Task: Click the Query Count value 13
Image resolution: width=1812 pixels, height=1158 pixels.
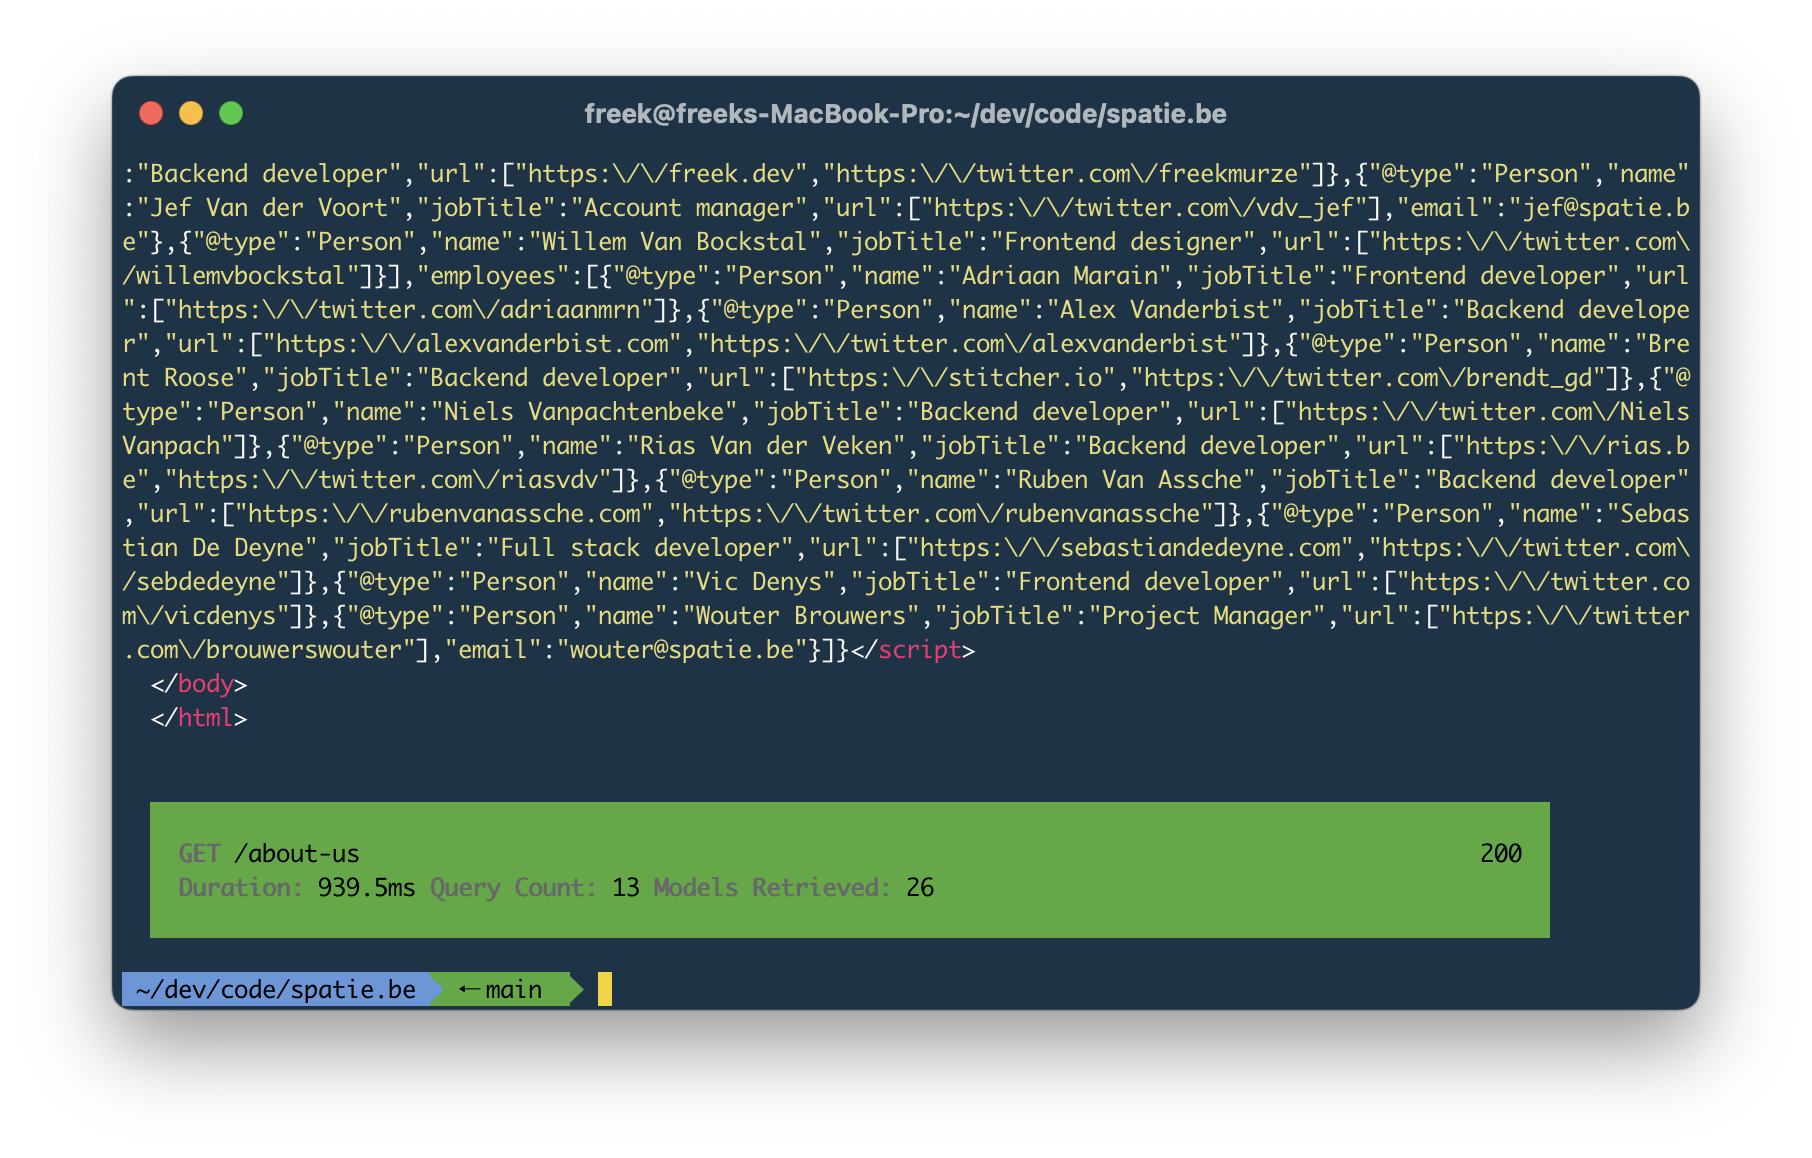Action: click(626, 888)
